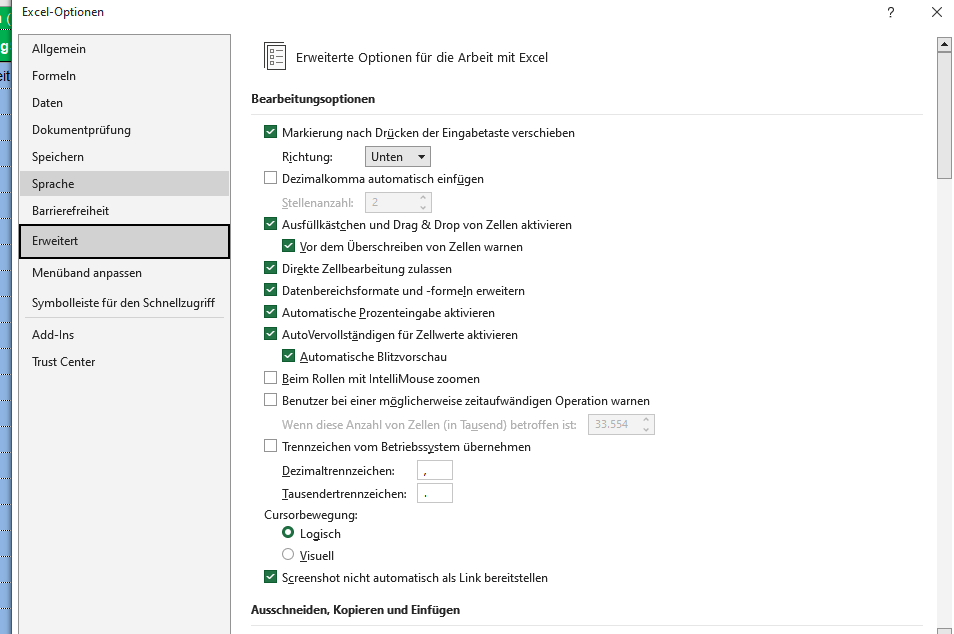
Task: Click the Bearbeitungsoptionen section heading
Action: point(313,99)
